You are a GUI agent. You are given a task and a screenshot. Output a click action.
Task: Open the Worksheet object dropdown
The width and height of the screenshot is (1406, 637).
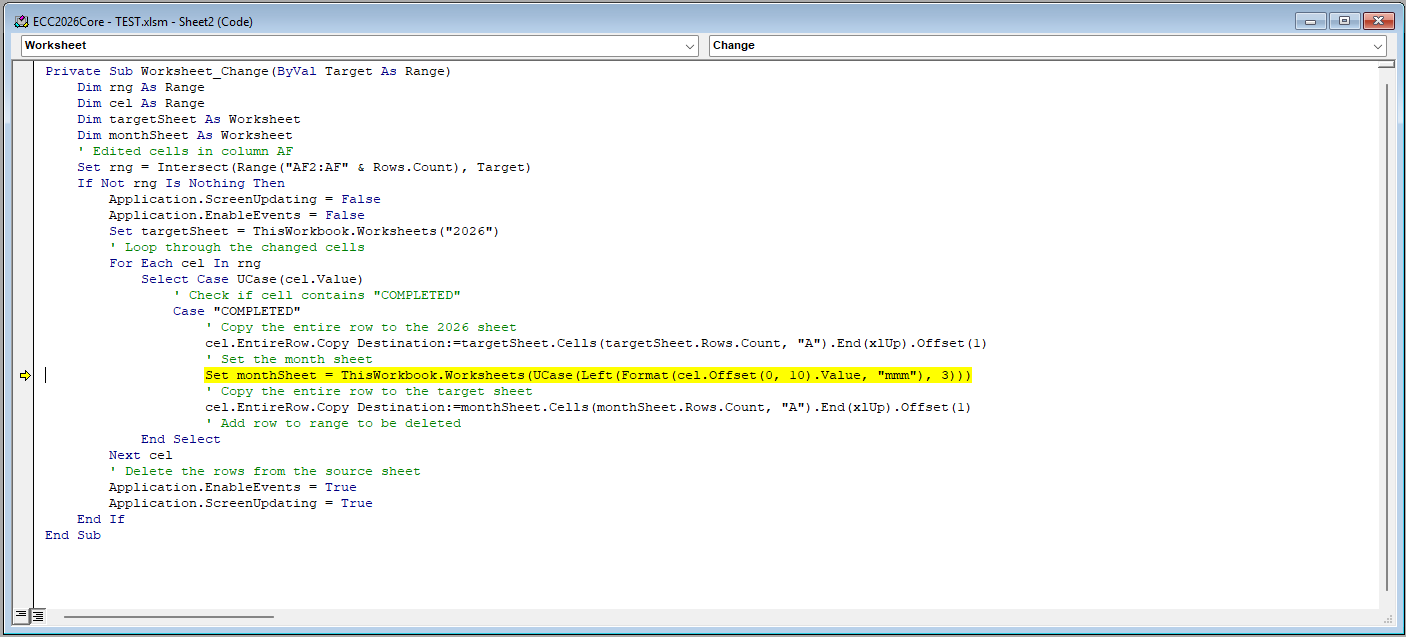[689, 45]
